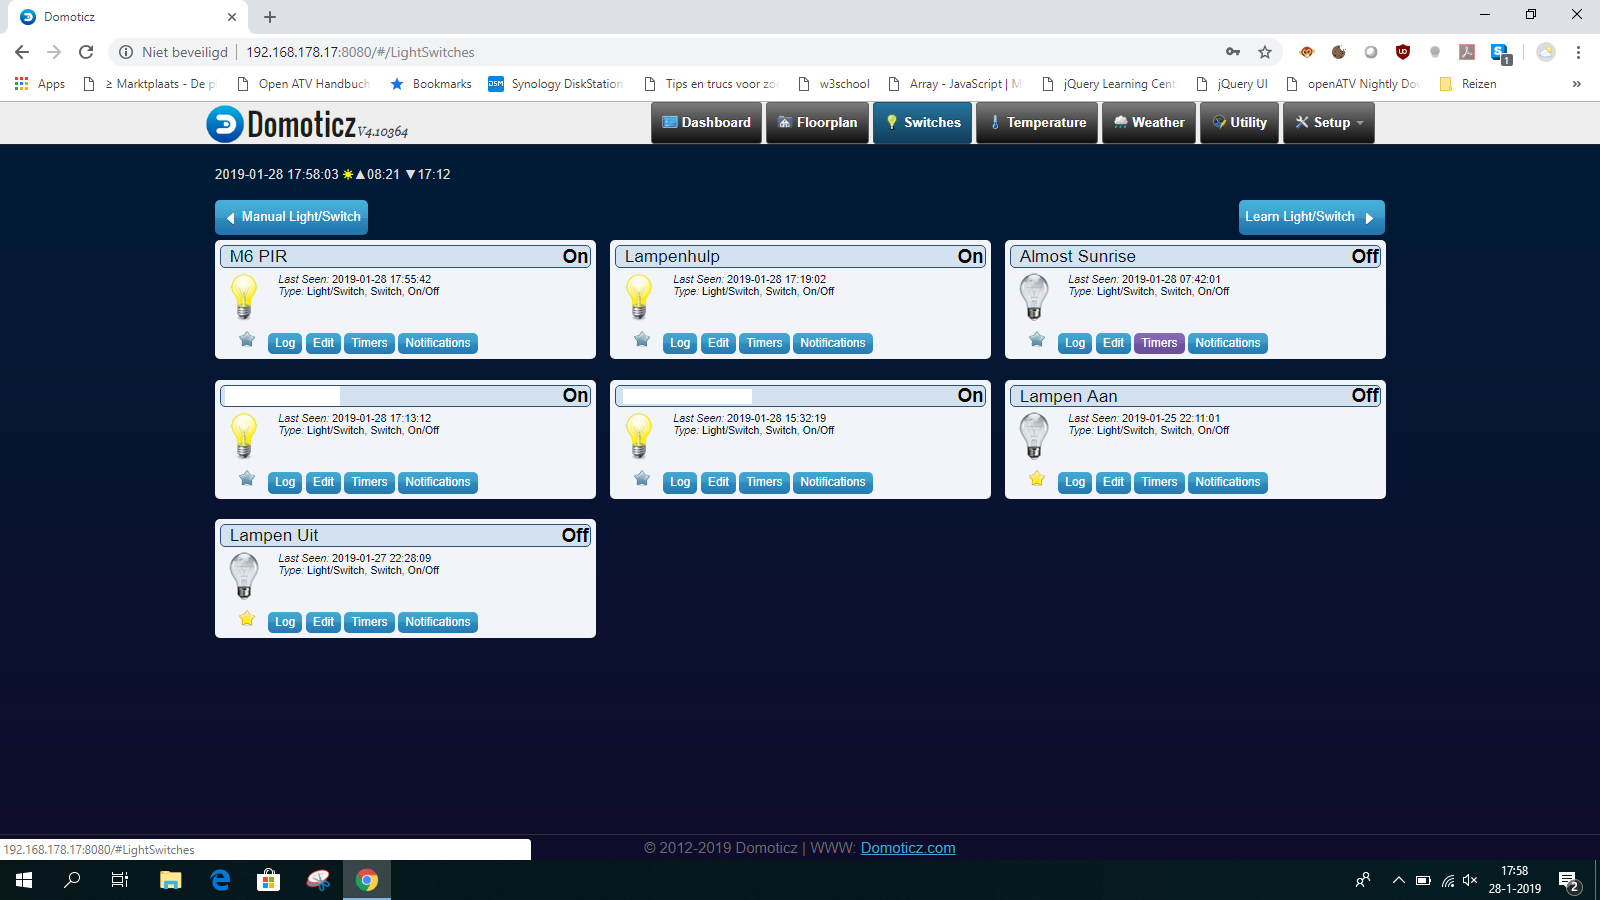Image resolution: width=1600 pixels, height=900 pixels.
Task: Open the Dashboard tab
Action: point(707,123)
